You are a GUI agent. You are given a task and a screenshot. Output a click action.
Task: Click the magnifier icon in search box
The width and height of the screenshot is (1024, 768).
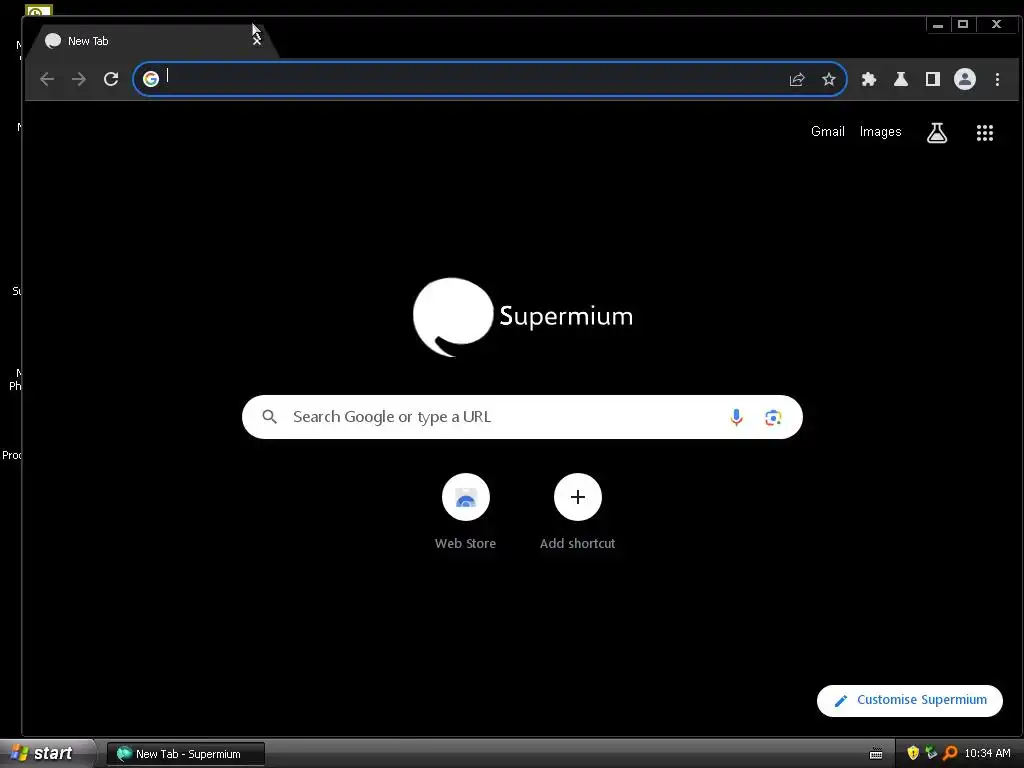[269, 417]
